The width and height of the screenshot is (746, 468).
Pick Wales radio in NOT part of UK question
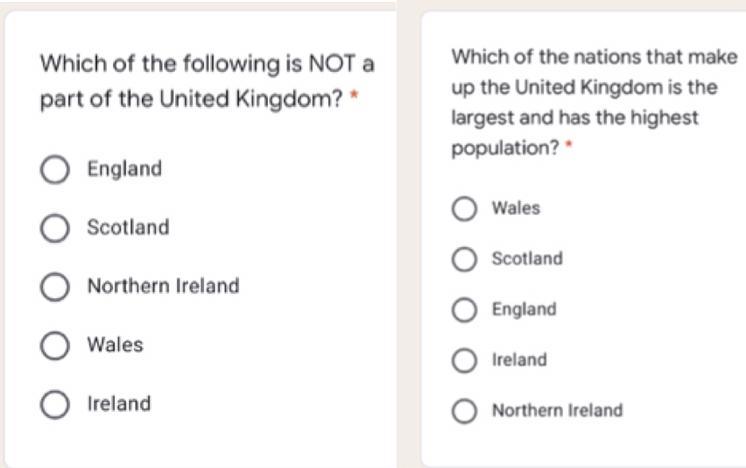click(x=55, y=346)
